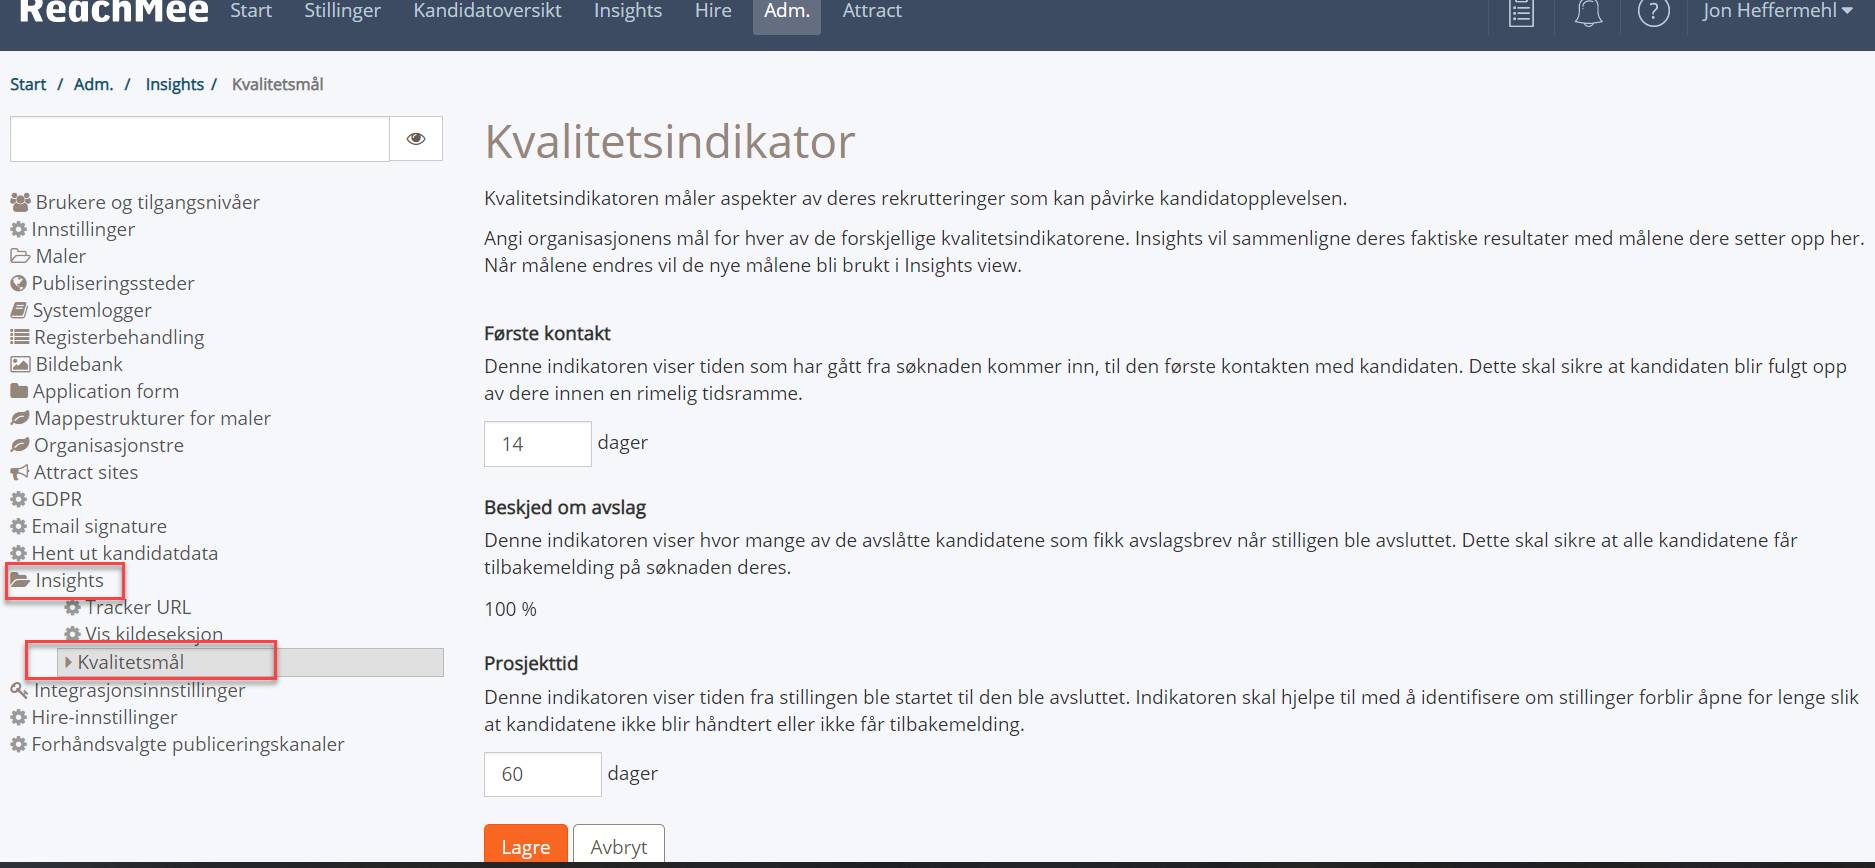Open Insights in top navigation
Screen dimensions: 1875x868
[628, 11]
